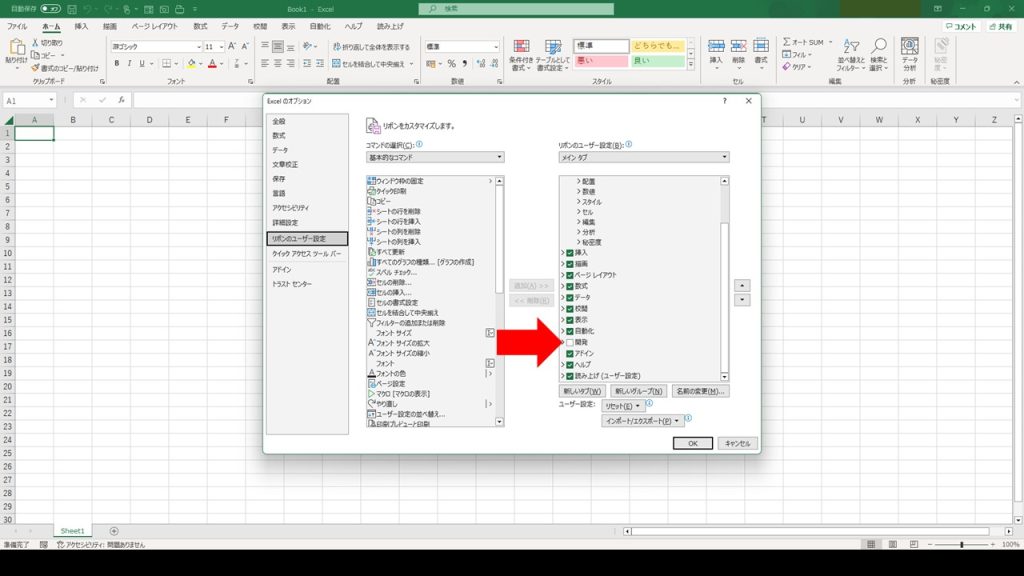1024x576 pixels.
Task: Expand the インポート/エクスポート dropdown button
Action: pyautogui.click(x=644, y=421)
